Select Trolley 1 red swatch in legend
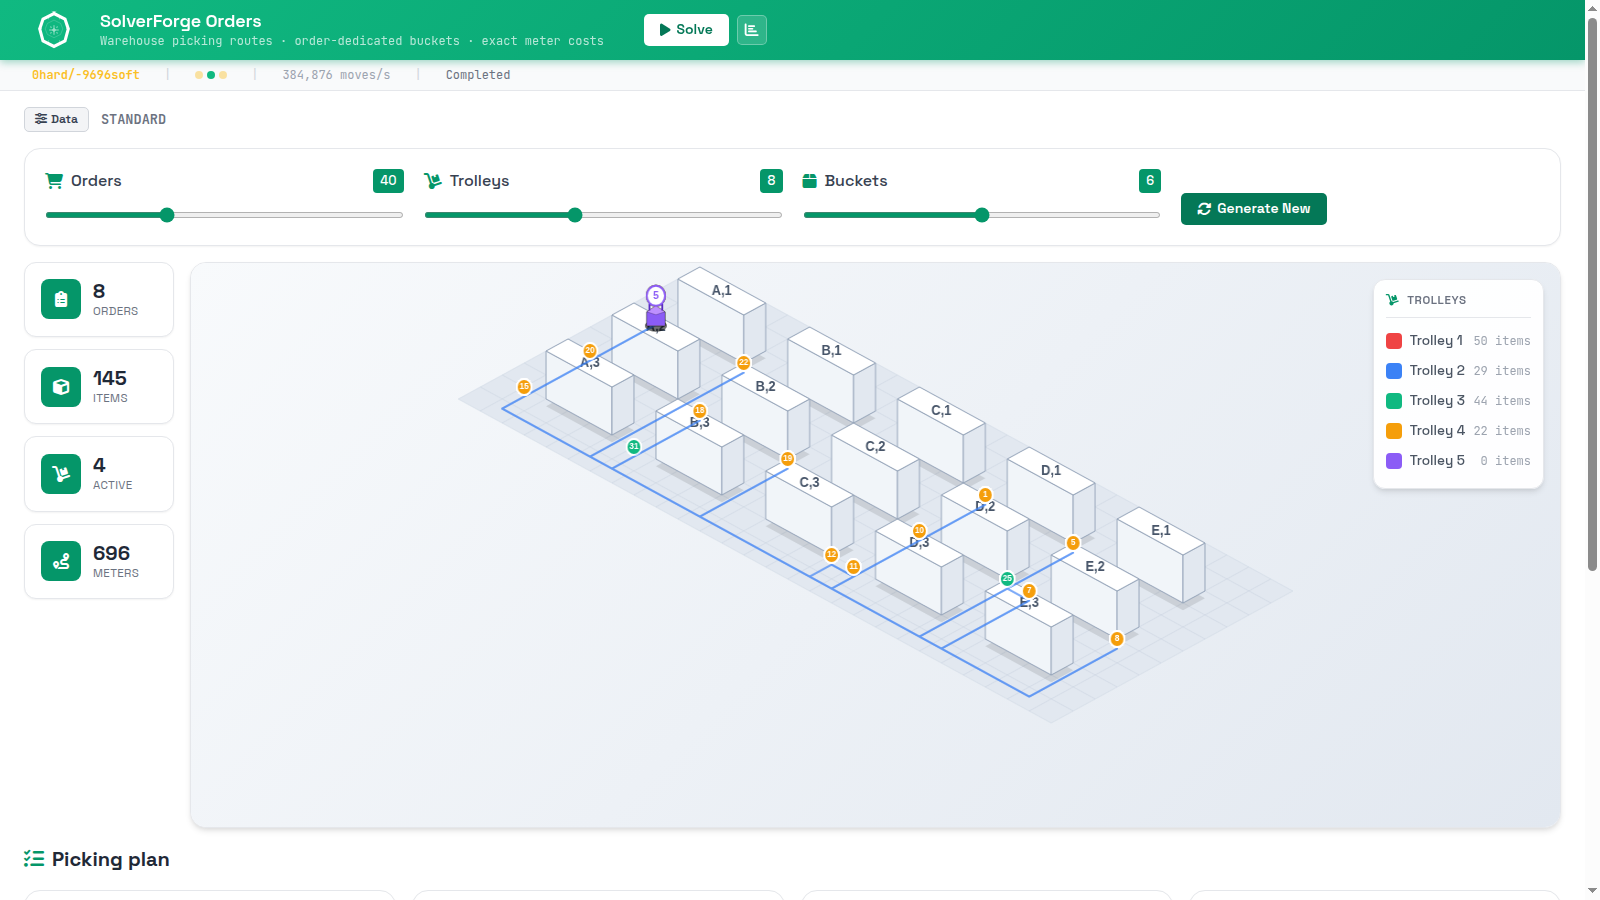 pyautogui.click(x=1394, y=341)
